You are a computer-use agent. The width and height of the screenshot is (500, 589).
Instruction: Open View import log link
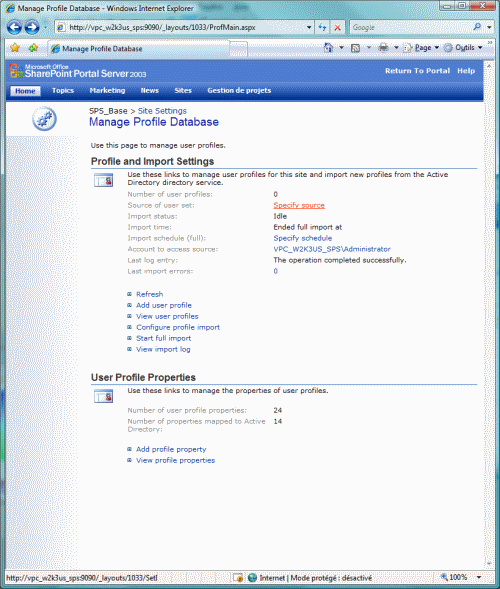[163, 349]
